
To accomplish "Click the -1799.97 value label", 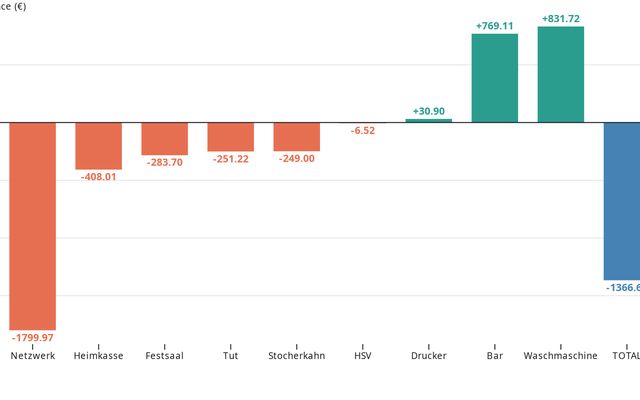I will point(32,338).
